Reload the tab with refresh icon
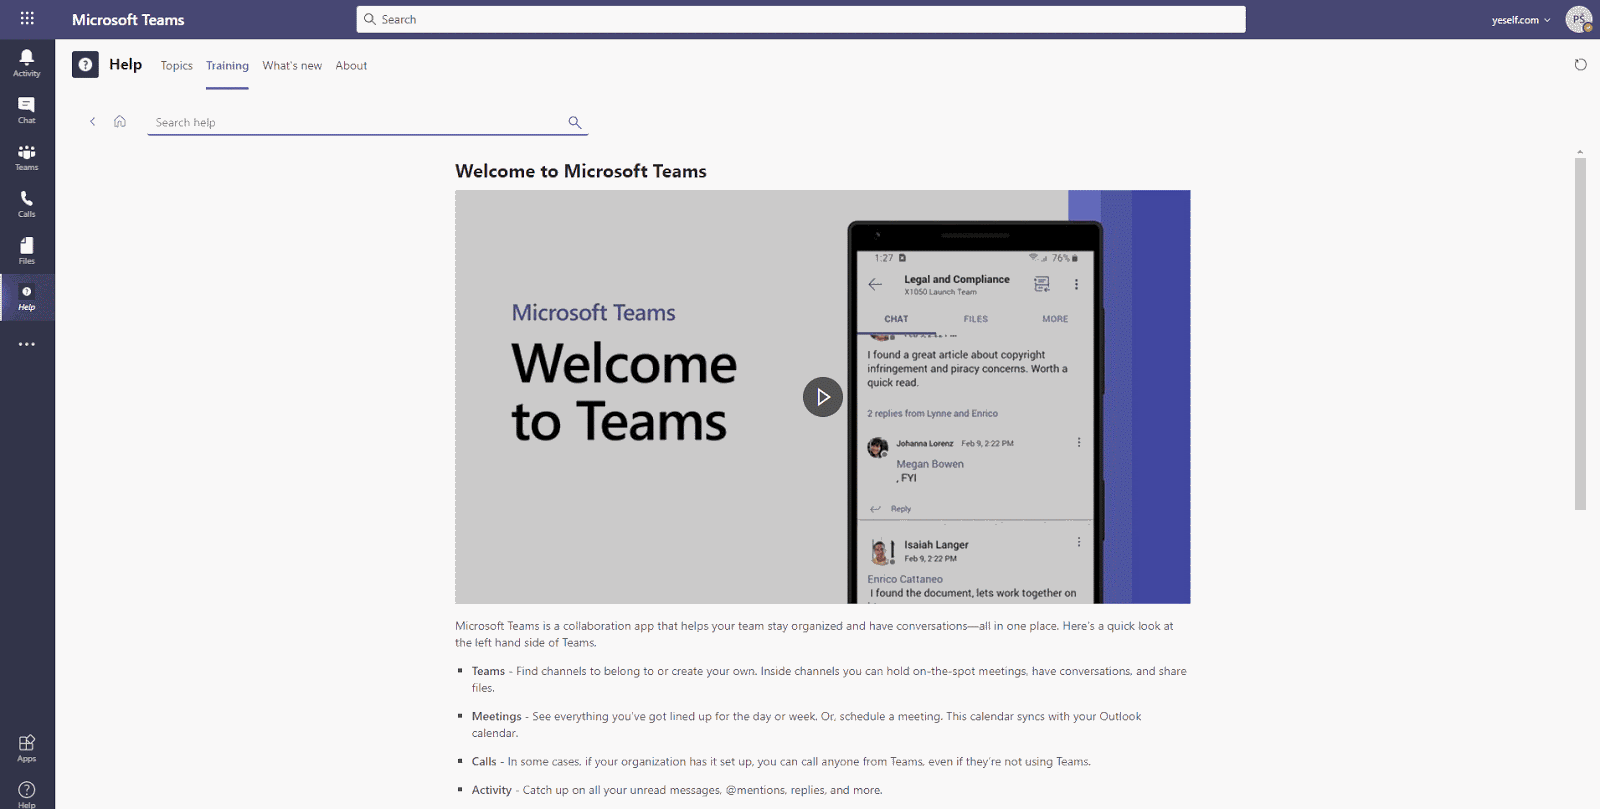The height and width of the screenshot is (809, 1600). click(1580, 65)
